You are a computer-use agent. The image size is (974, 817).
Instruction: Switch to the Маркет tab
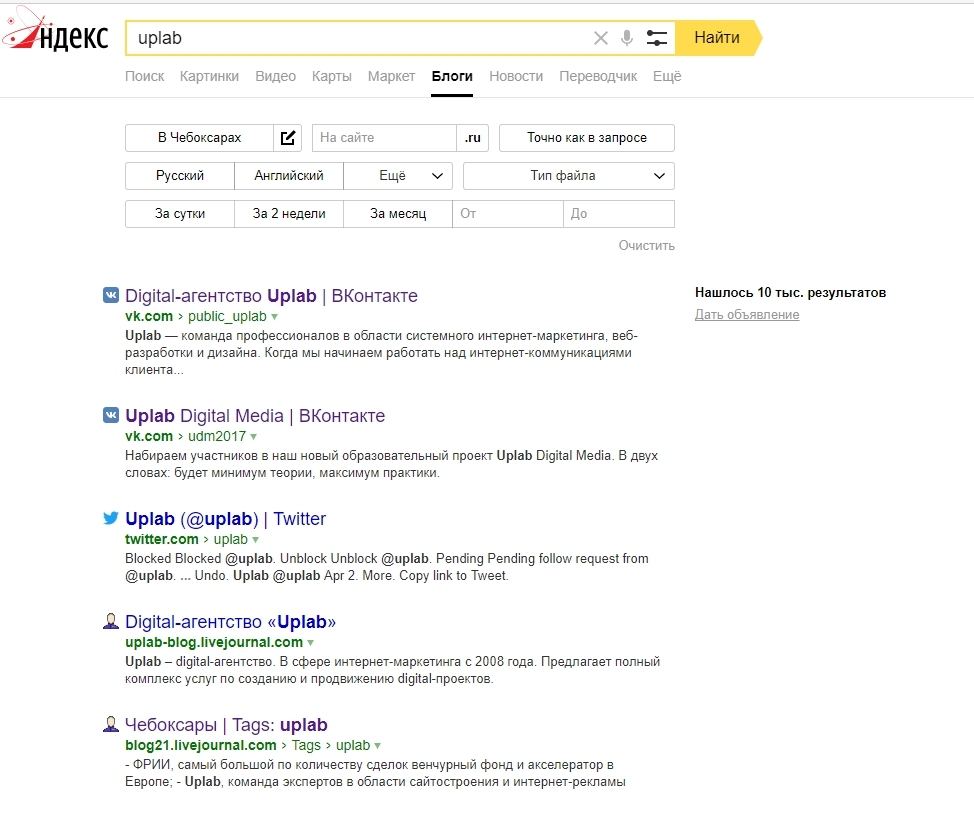[391, 76]
